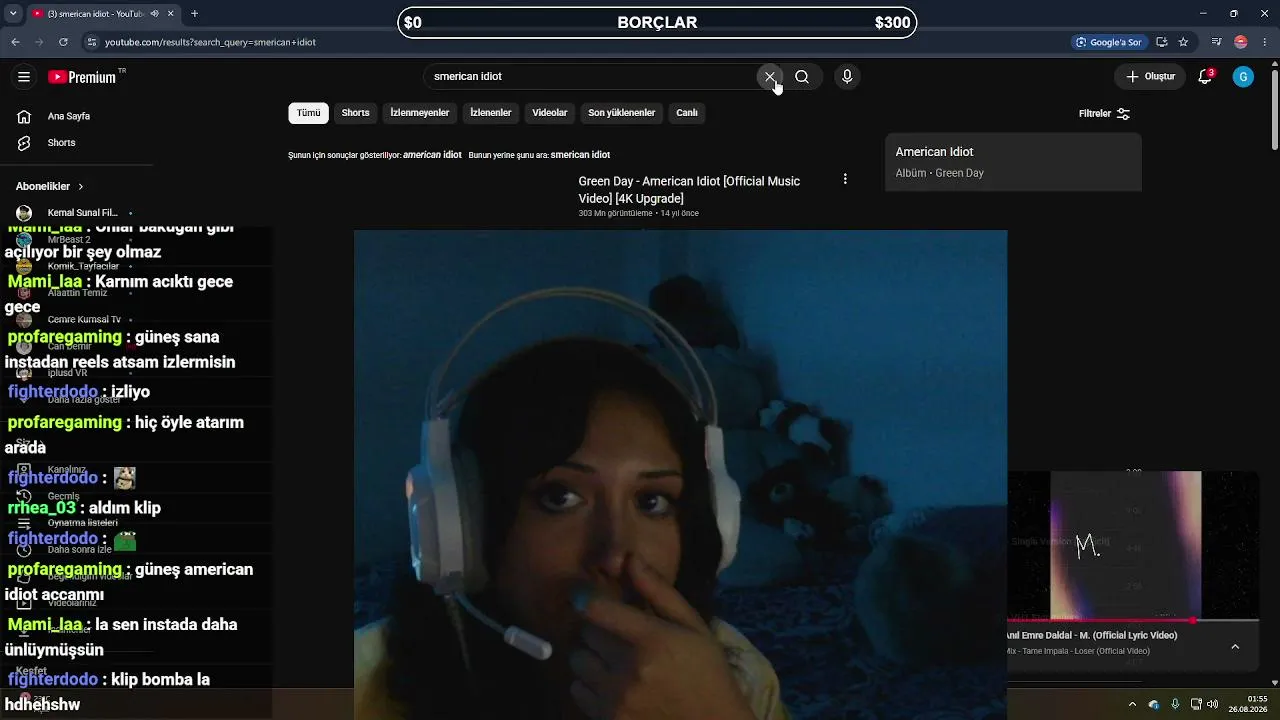The width and height of the screenshot is (1280, 720).
Task: Open the Chrome media controls icon
Action: (1216, 42)
